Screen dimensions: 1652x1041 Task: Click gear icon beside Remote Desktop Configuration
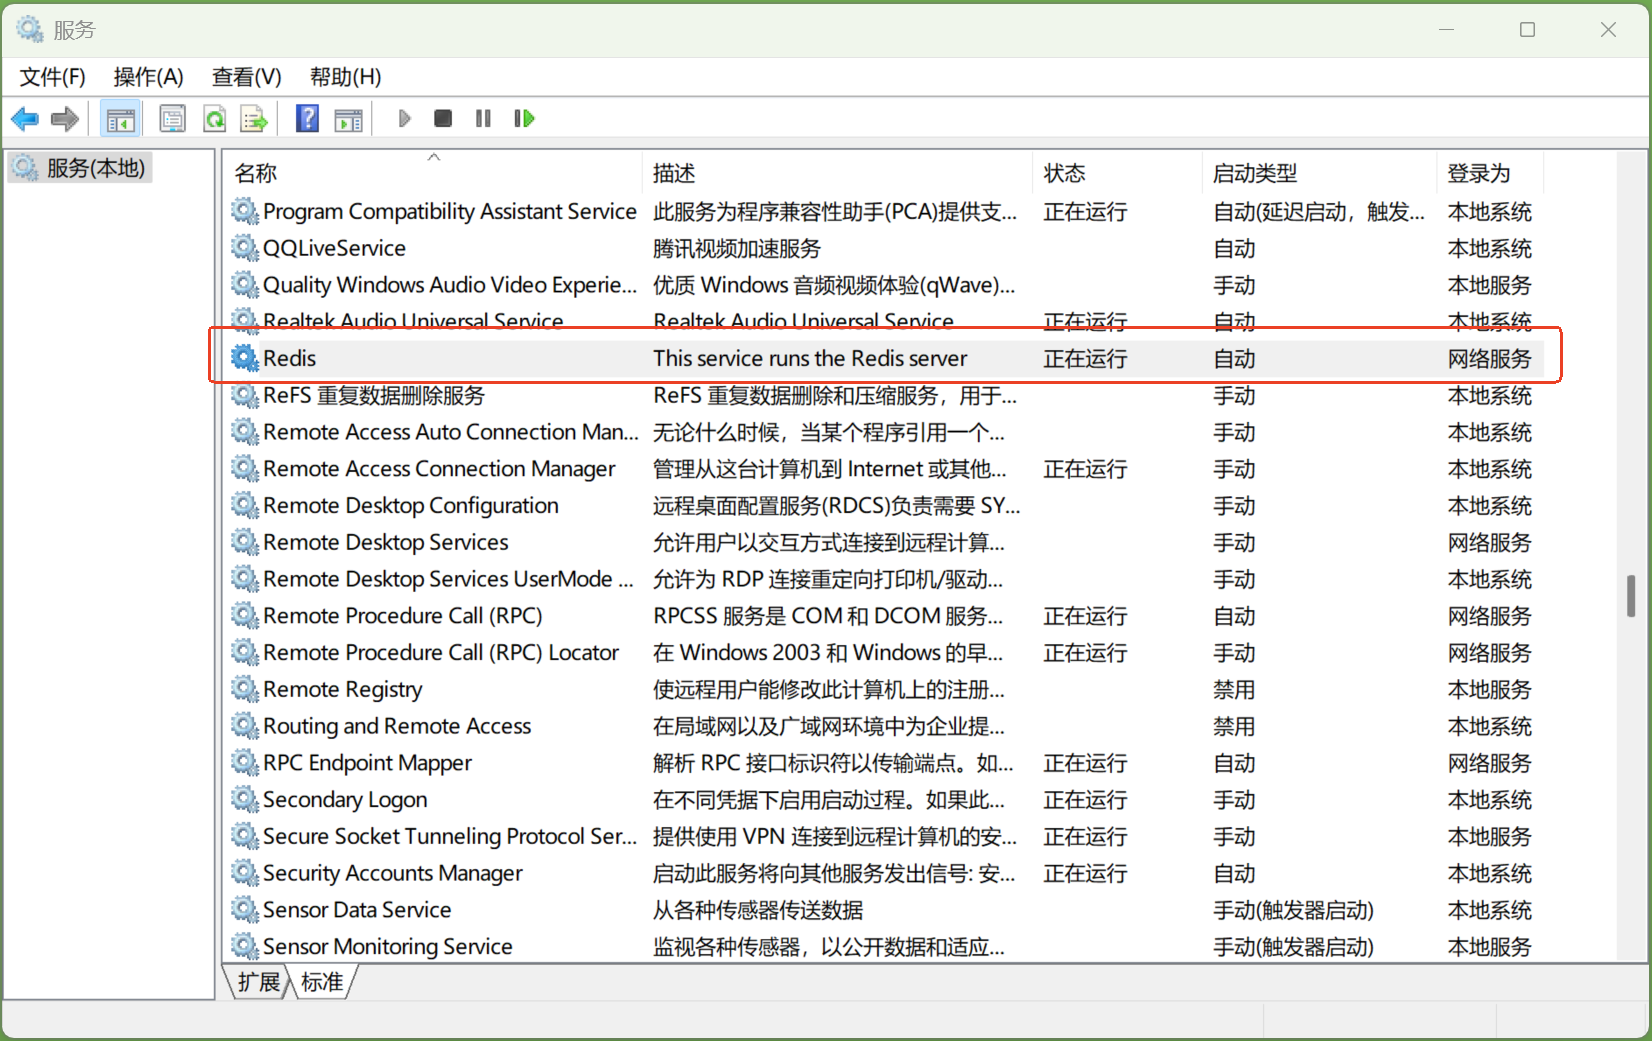tap(245, 505)
